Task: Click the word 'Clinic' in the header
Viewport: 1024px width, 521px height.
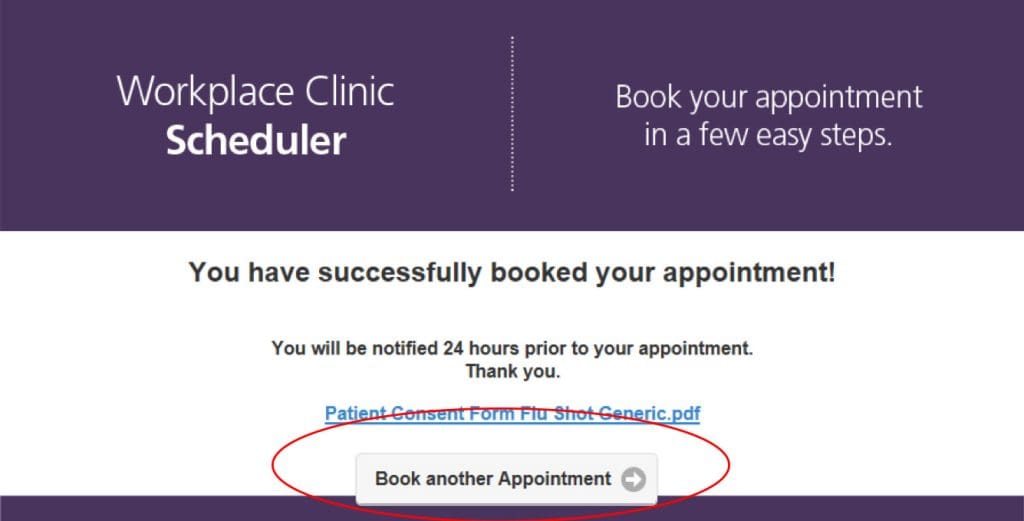Action: click(350, 92)
